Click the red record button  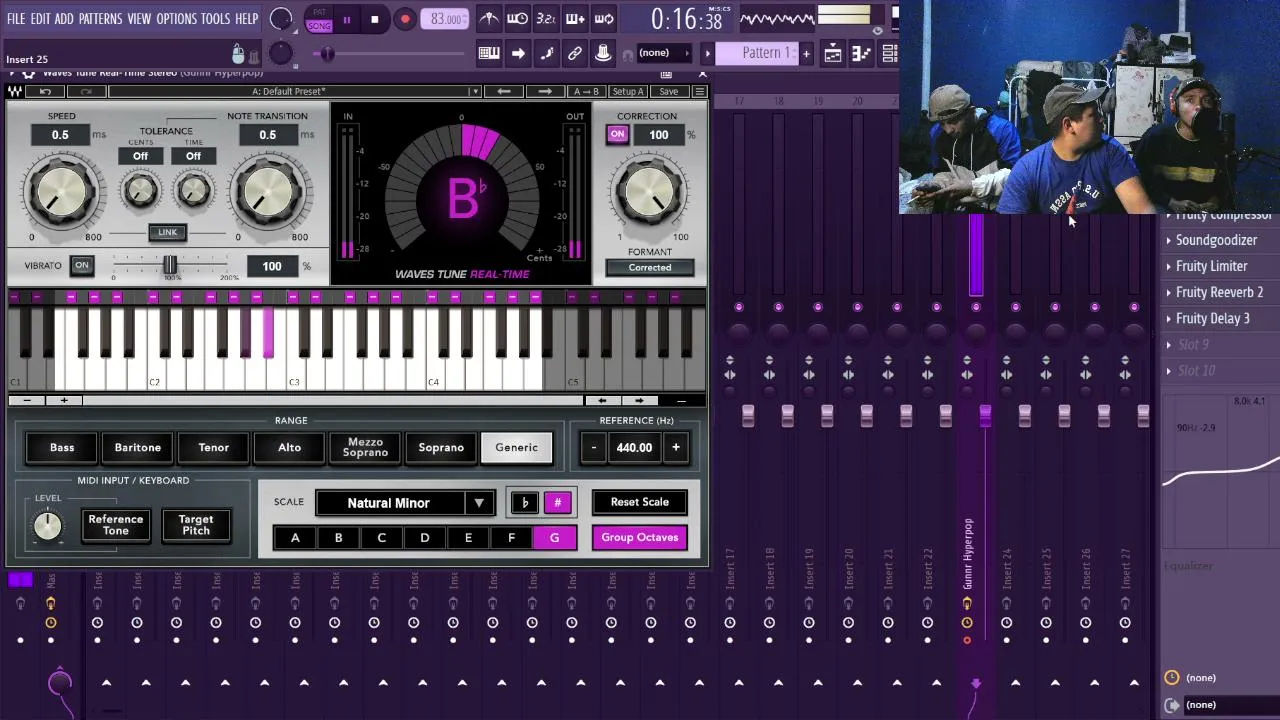(405, 19)
